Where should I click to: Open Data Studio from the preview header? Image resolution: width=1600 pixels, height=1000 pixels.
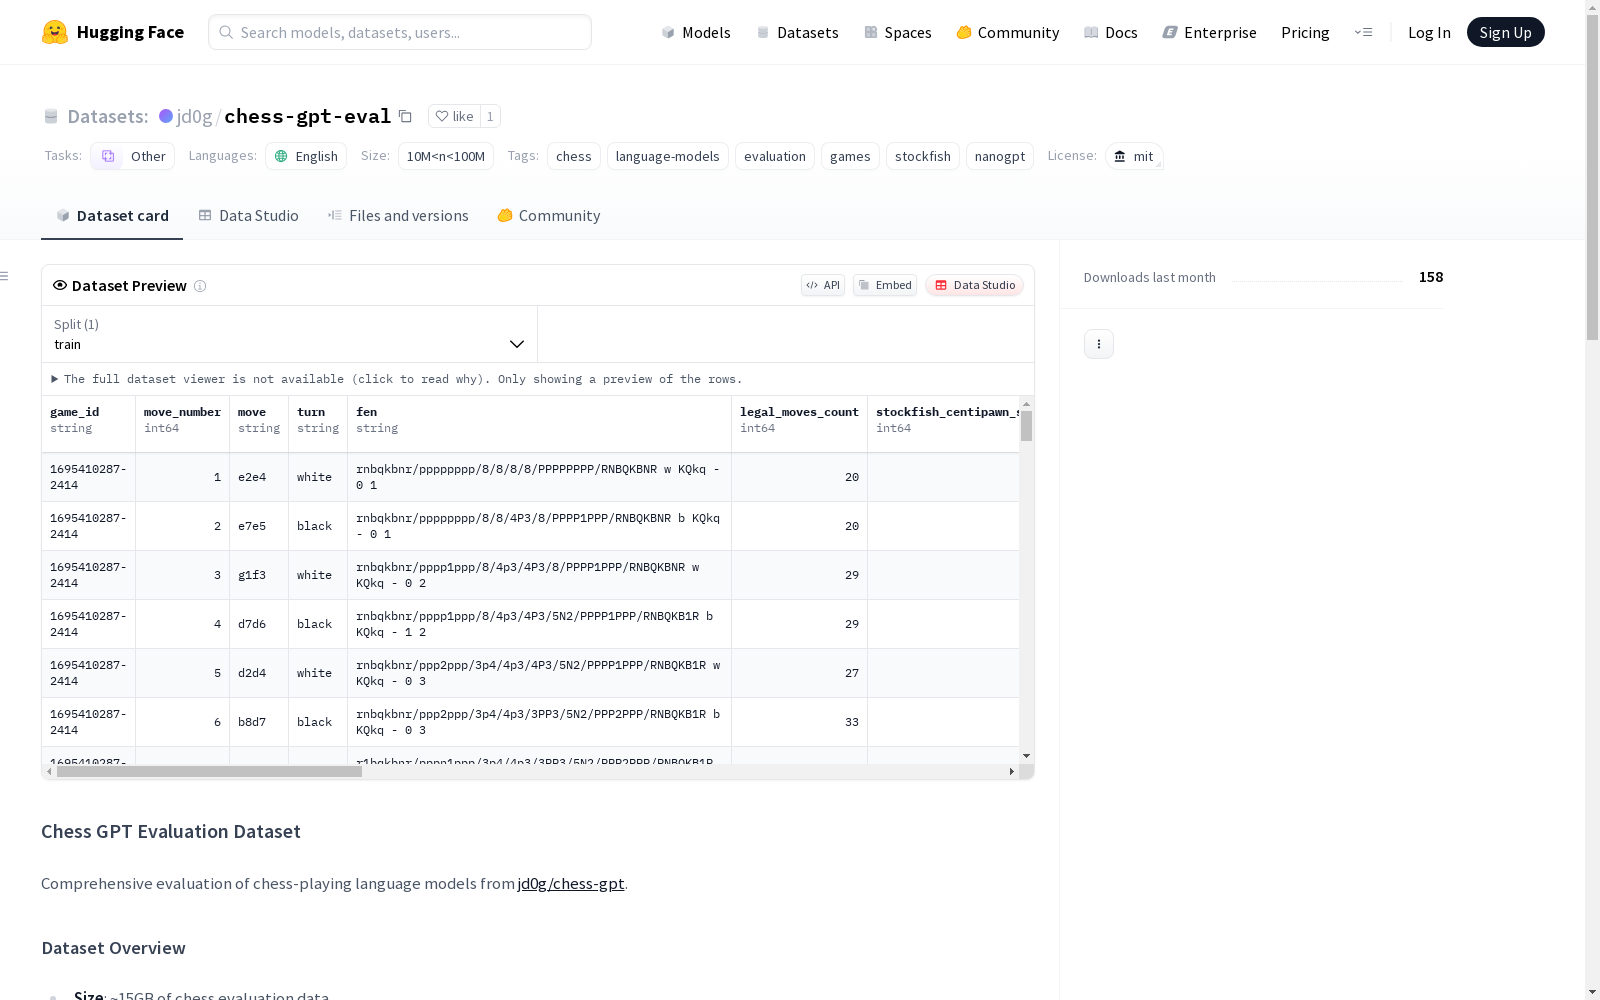(974, 285)
